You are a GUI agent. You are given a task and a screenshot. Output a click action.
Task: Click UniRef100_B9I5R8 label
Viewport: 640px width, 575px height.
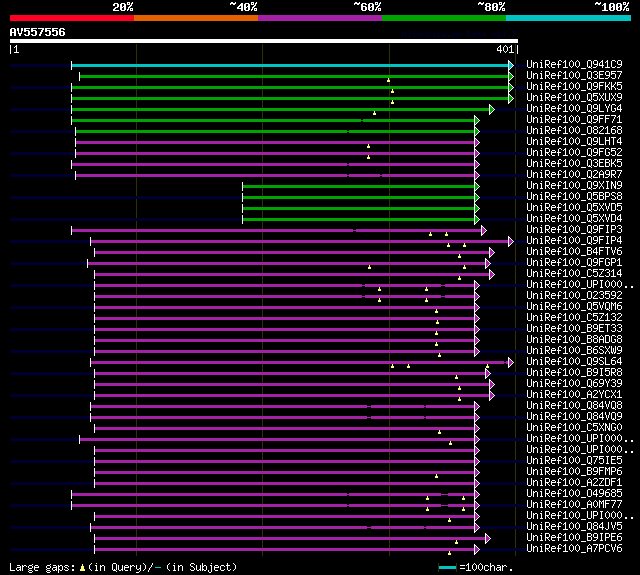click(x=574, y=373)
